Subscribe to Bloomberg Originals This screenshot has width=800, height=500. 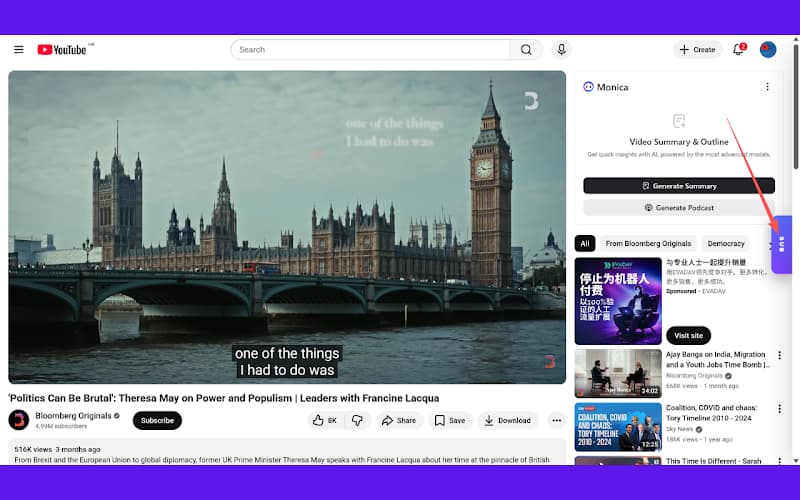(157, 420)
